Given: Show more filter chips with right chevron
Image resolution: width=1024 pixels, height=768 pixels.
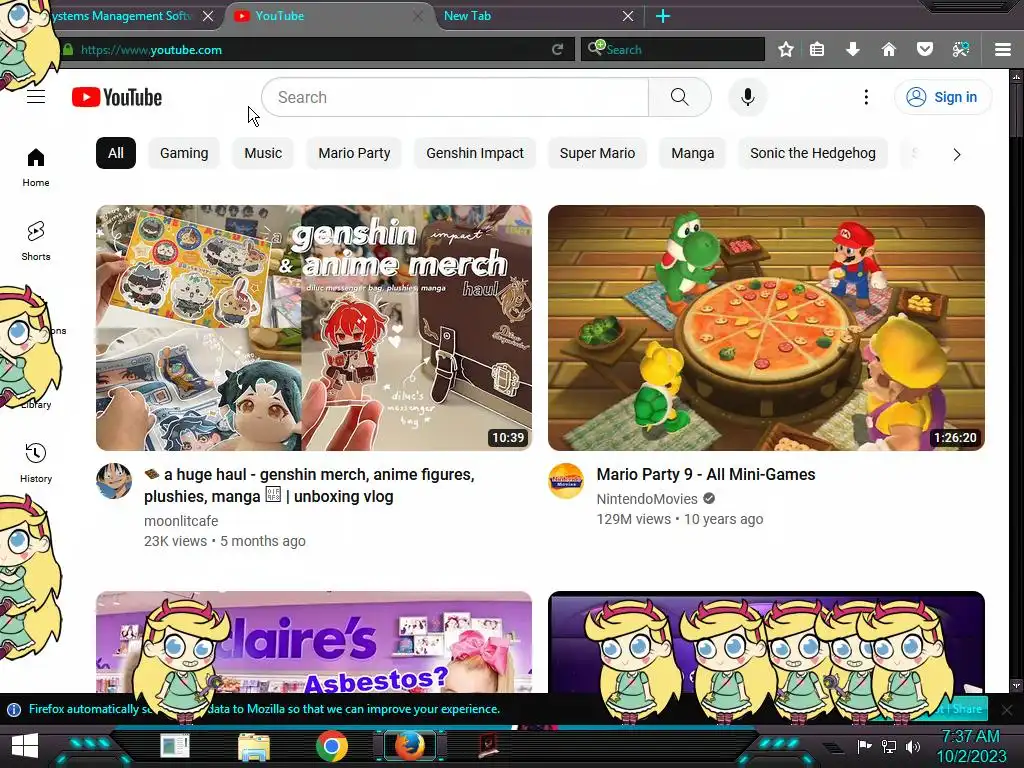Looking at the screenshot, I should (x=957, y=155).
